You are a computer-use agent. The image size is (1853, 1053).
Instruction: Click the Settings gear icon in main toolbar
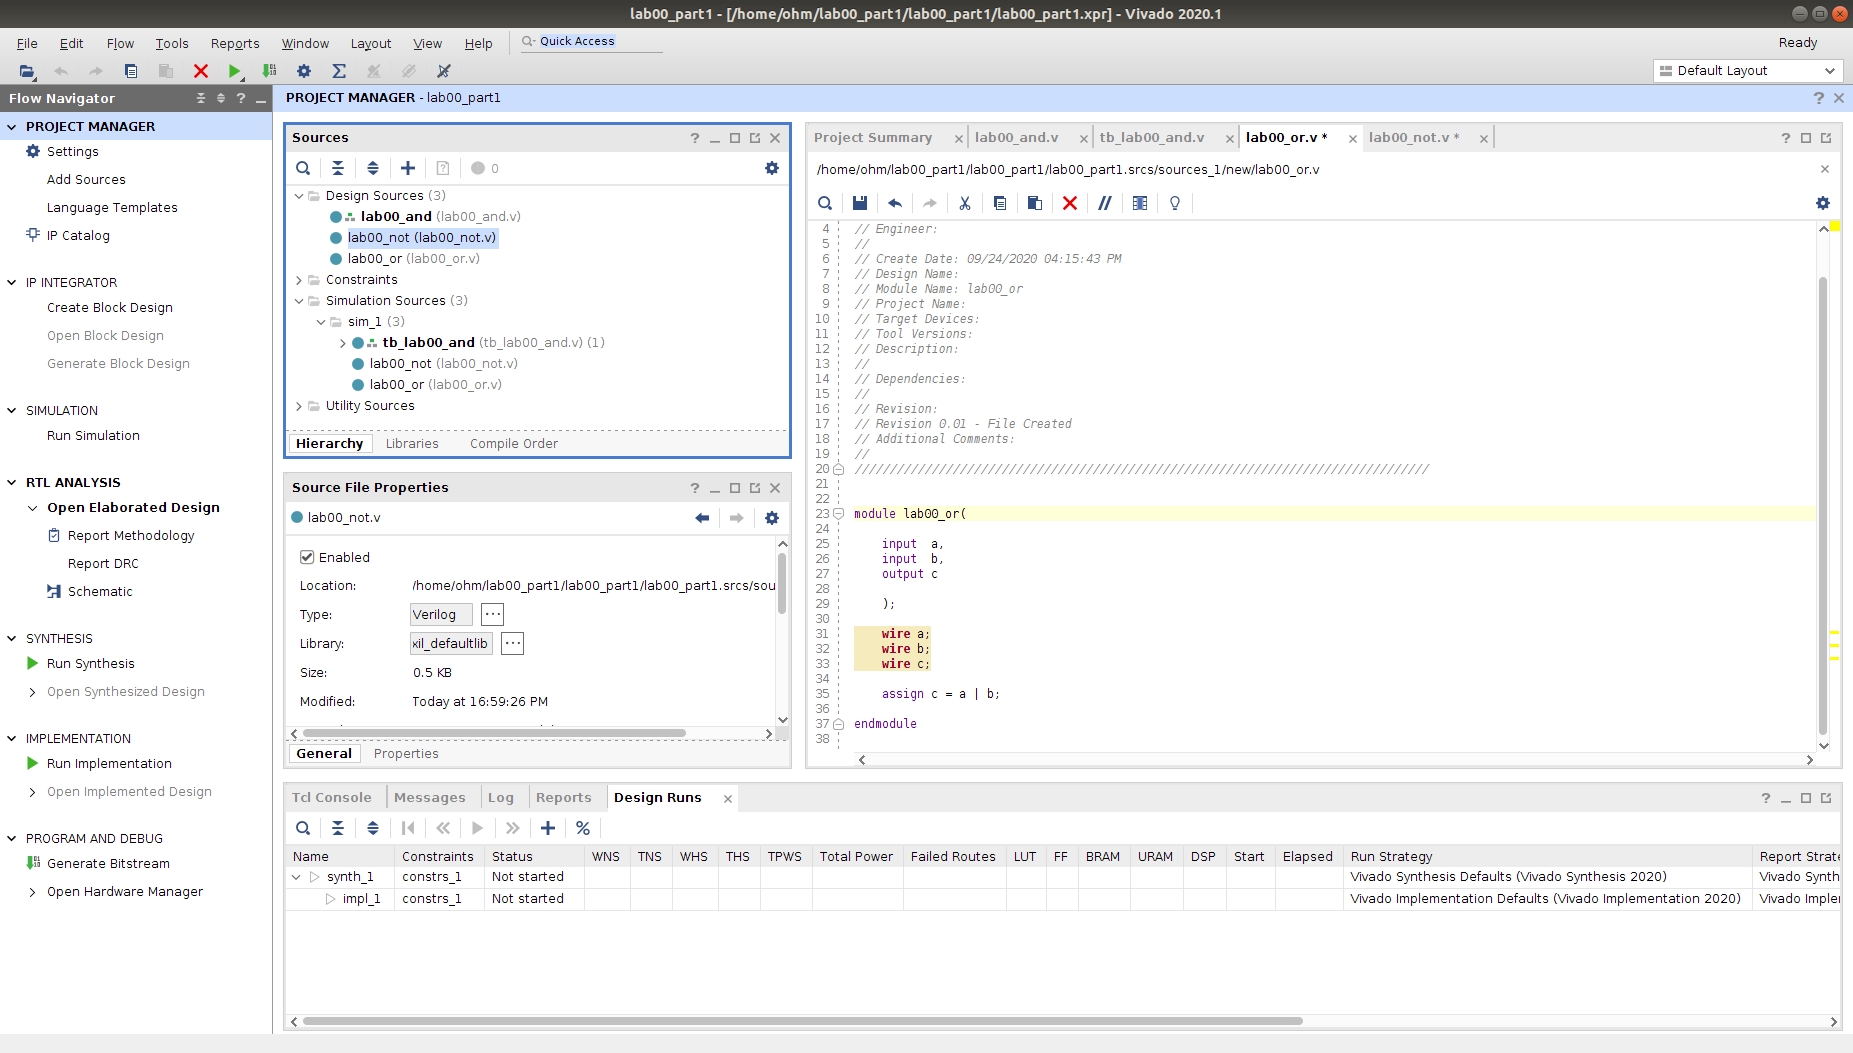(x=304, y=71)
